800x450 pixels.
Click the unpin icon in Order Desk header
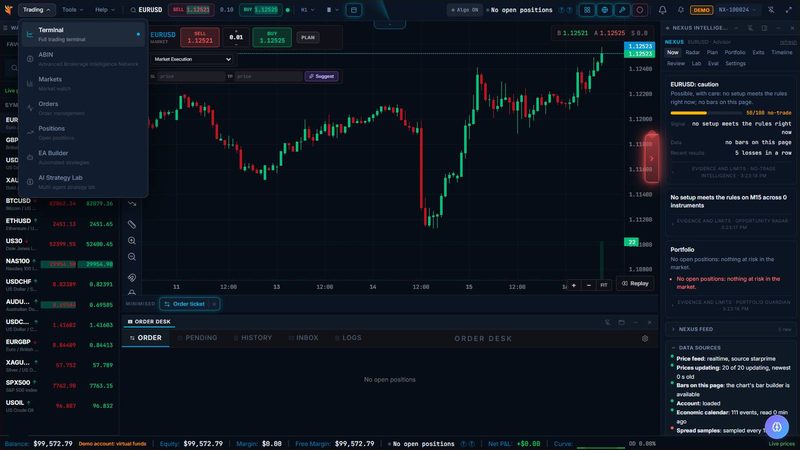click(x=607, y=322)
